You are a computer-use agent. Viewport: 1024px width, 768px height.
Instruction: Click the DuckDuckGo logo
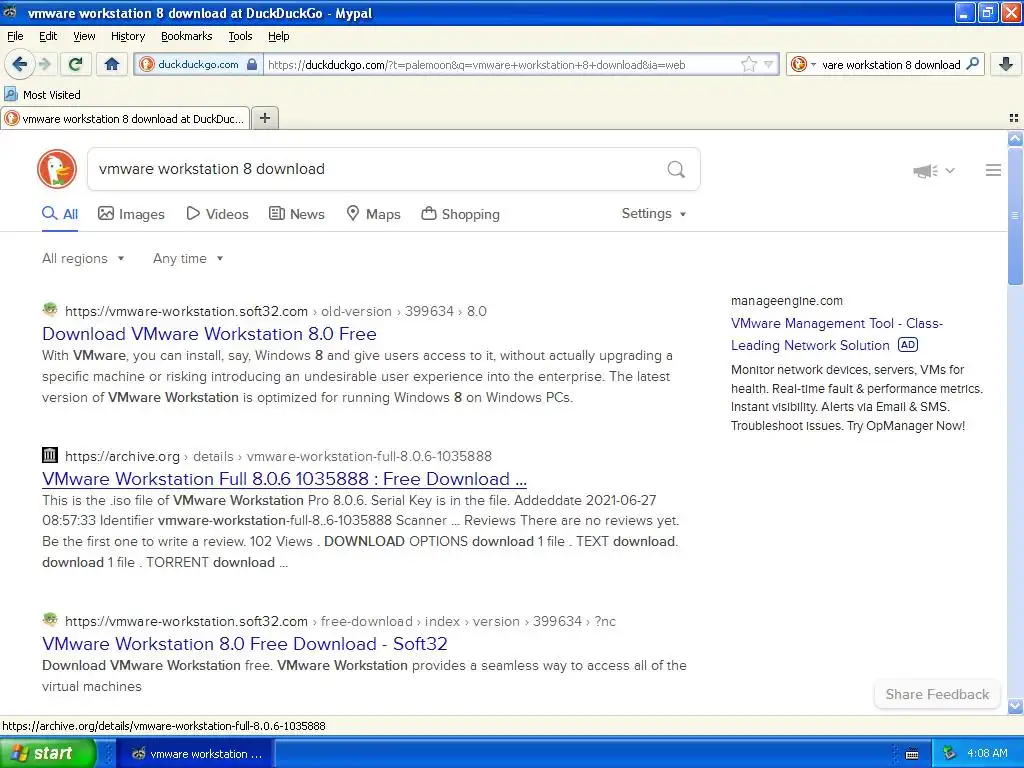pyautogui.click(x=57, y=168)
